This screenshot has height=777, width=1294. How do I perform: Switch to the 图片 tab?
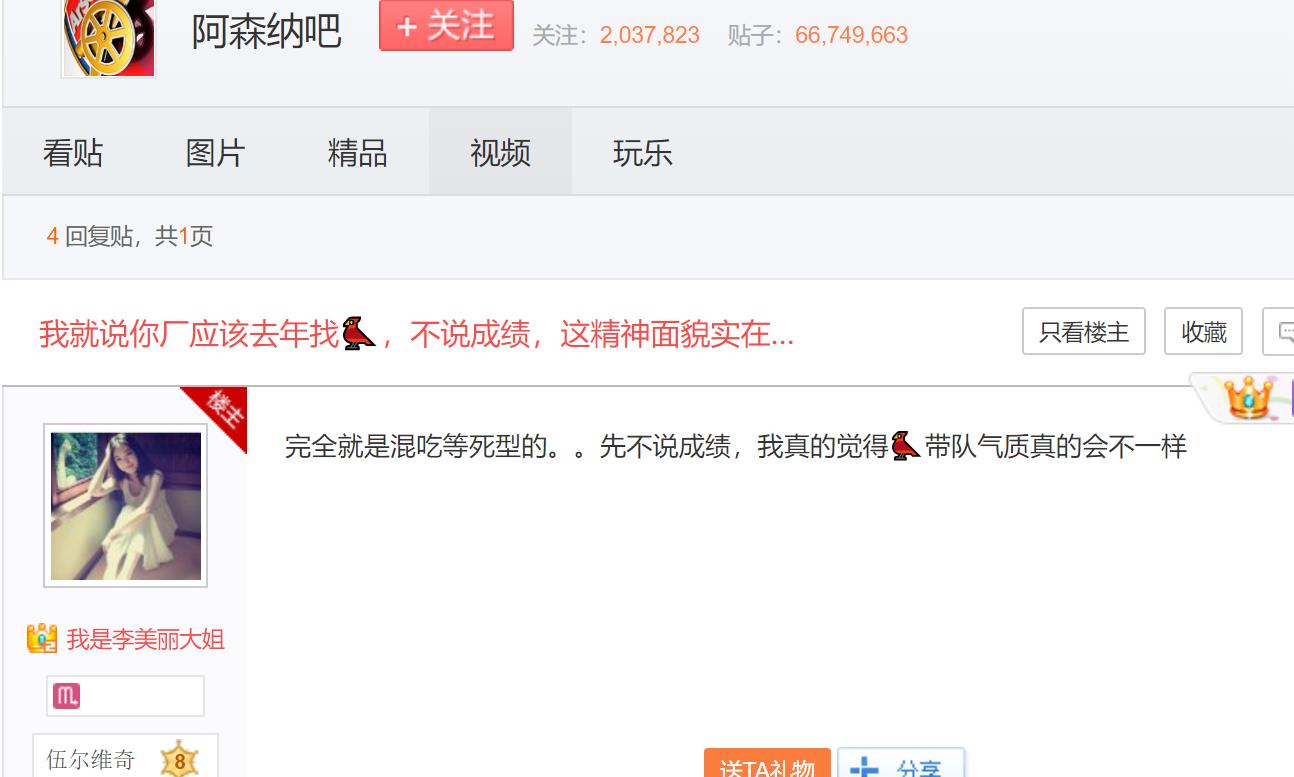215,153
